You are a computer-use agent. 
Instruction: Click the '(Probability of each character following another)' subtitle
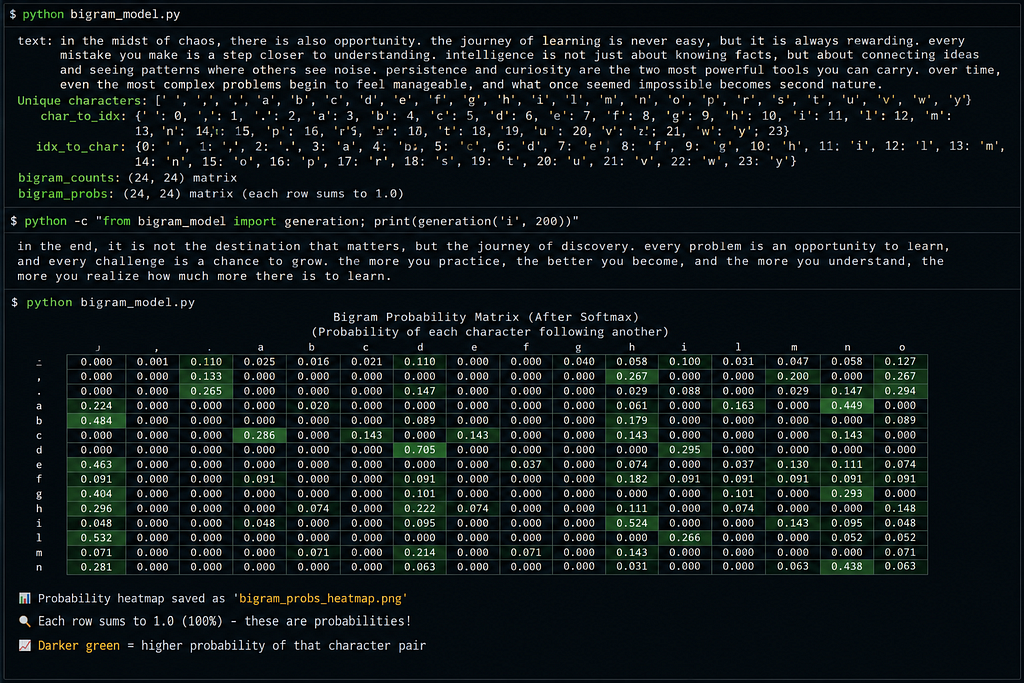490,332
